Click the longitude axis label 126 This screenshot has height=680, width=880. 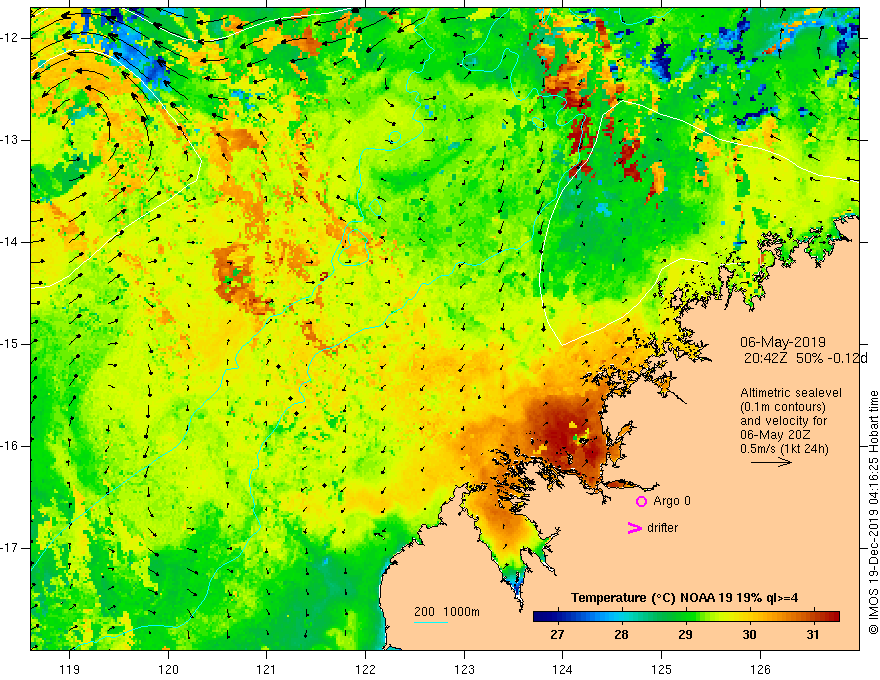[760, 669]
